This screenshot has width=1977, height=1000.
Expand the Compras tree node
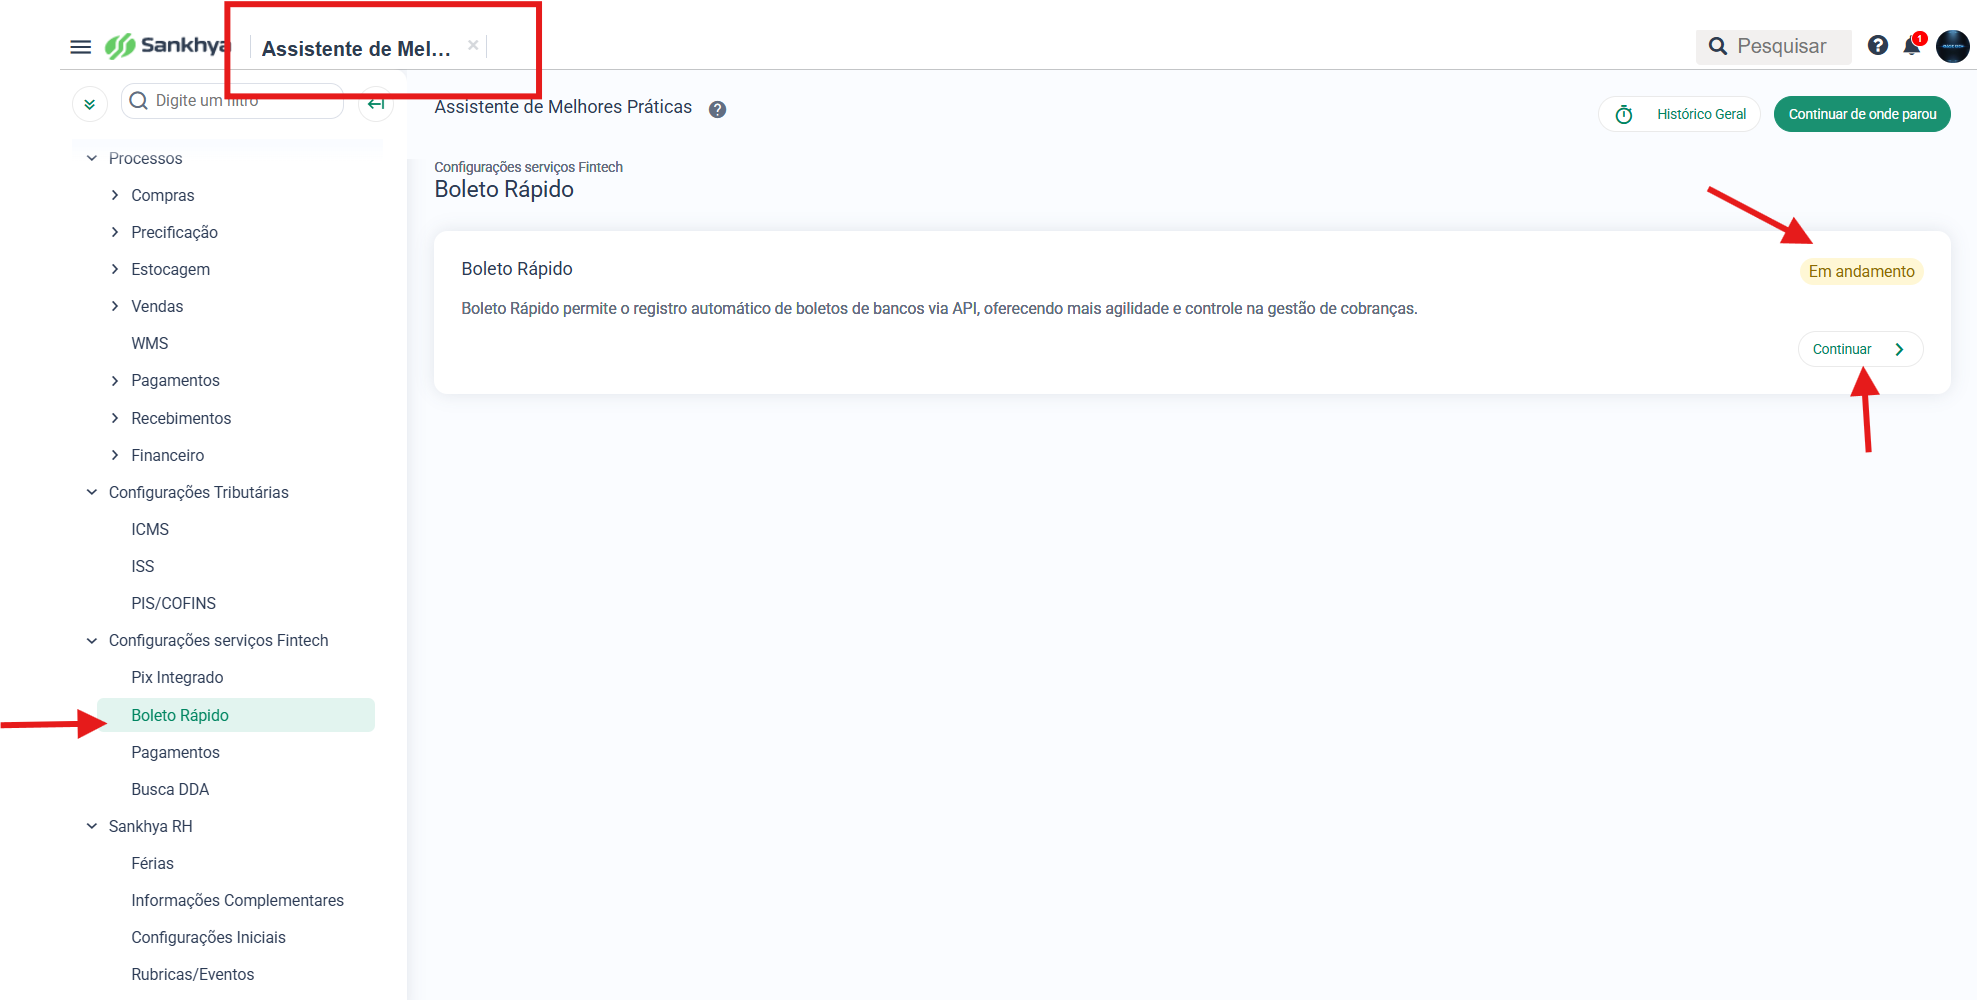tap(115, 195)
